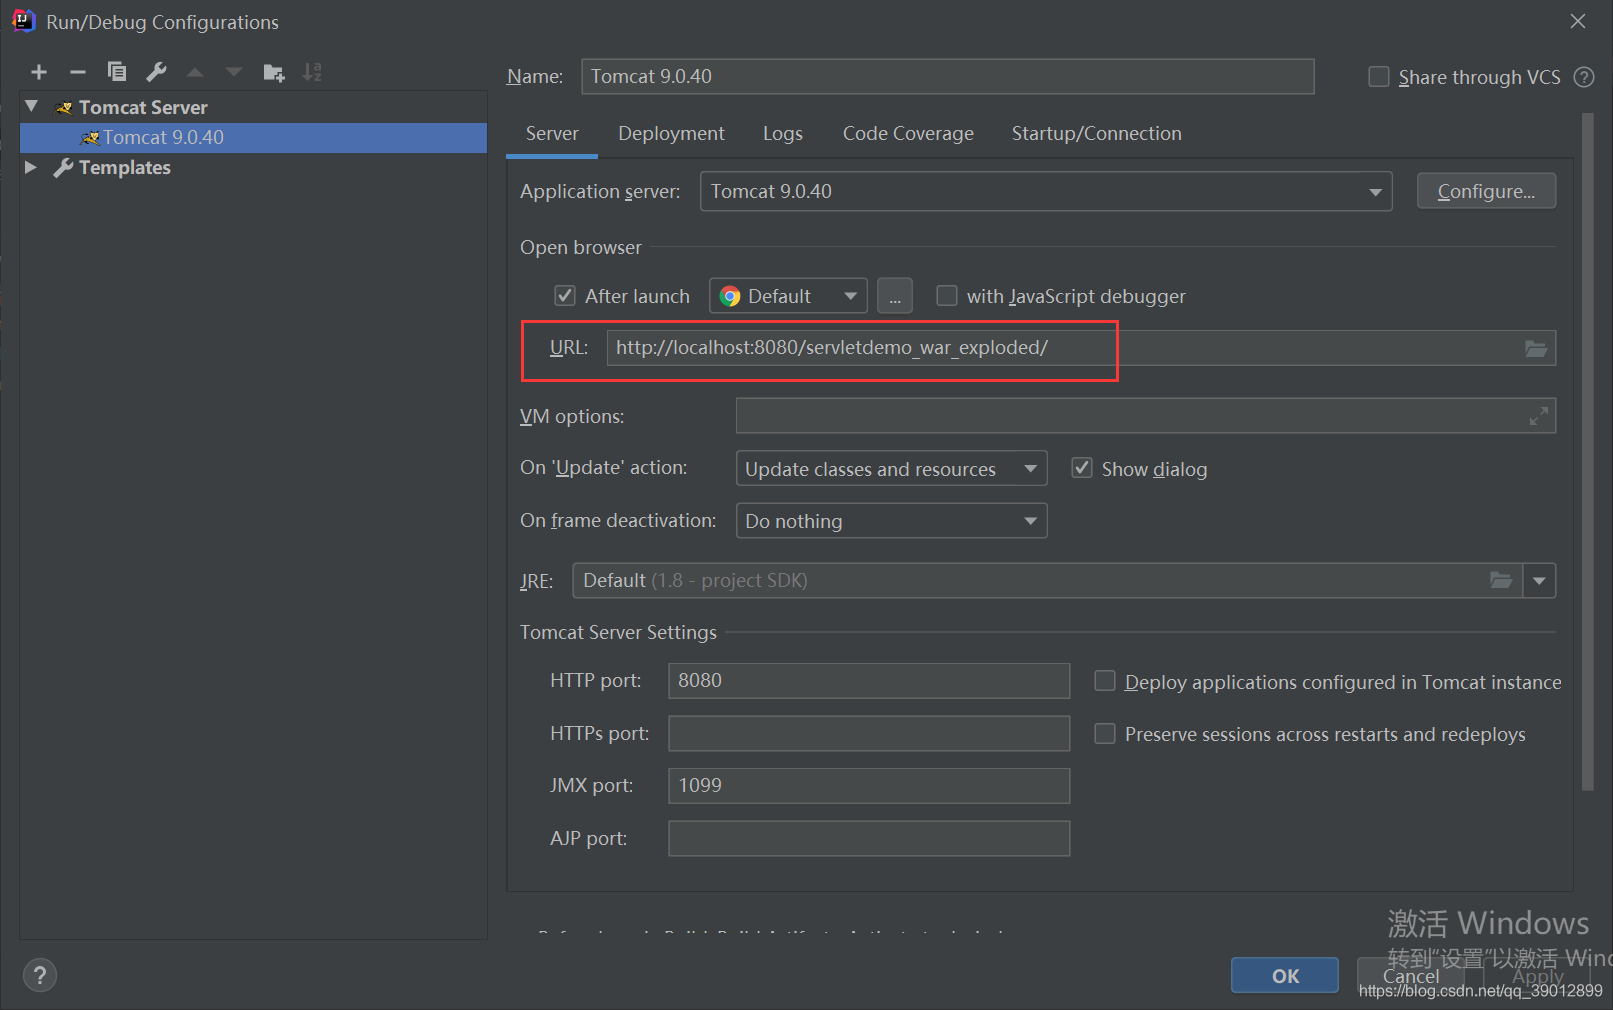Close the Run/Debug Configurations dialog
Viewport: 1613px width, 1010px height.
click(1578, 21)
